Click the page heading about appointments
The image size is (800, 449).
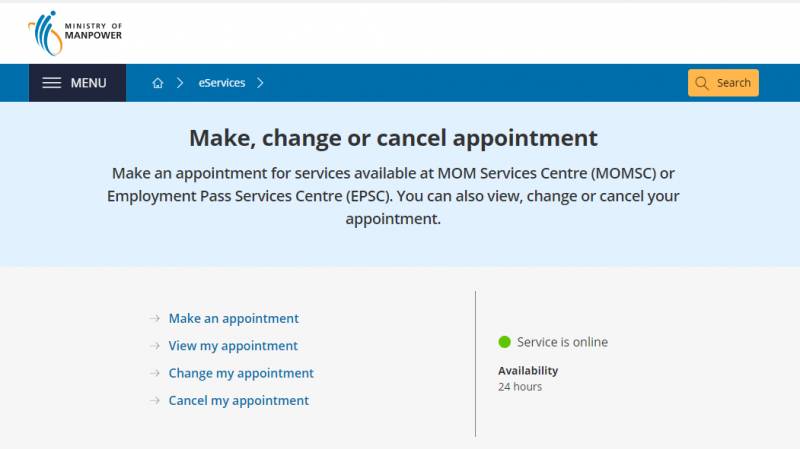pyautogui.click(x=393, y=138)
